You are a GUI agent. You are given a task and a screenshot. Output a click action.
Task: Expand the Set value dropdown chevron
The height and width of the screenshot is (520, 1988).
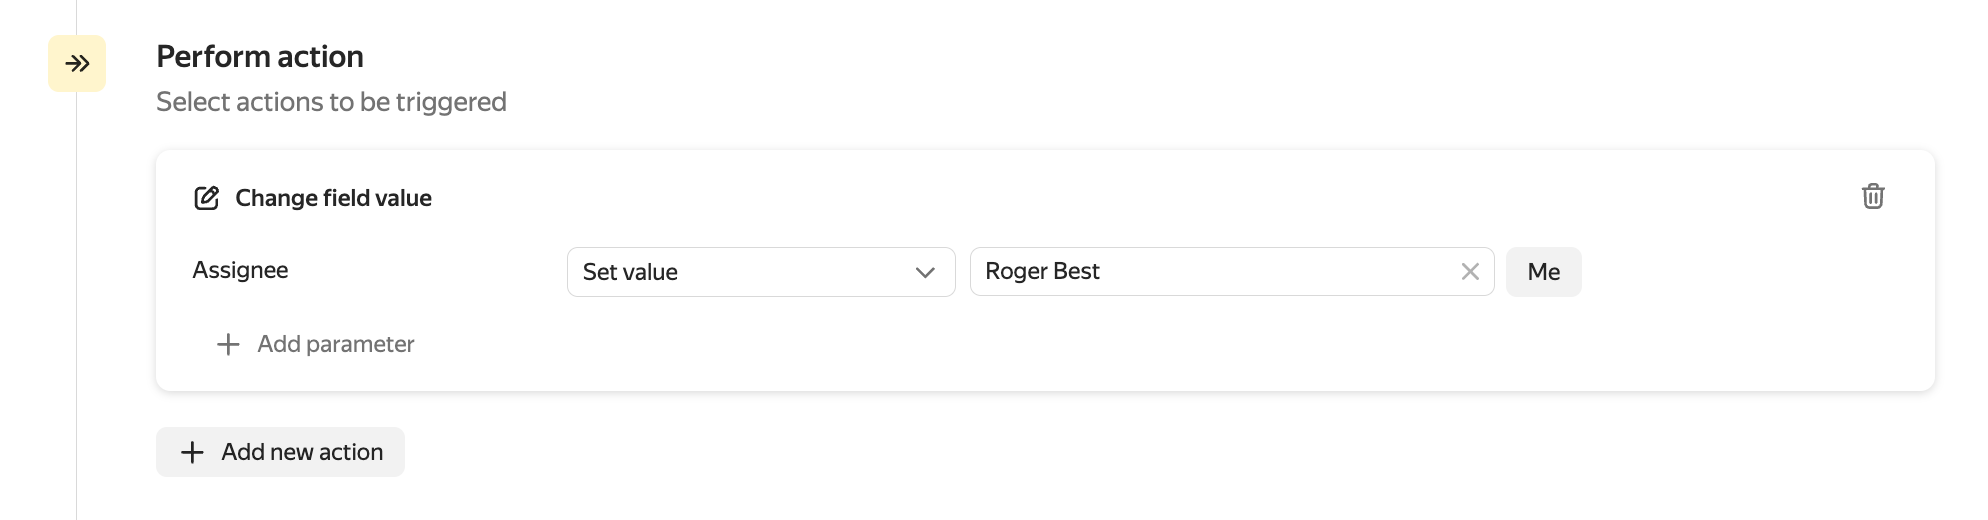pos(925,272)
